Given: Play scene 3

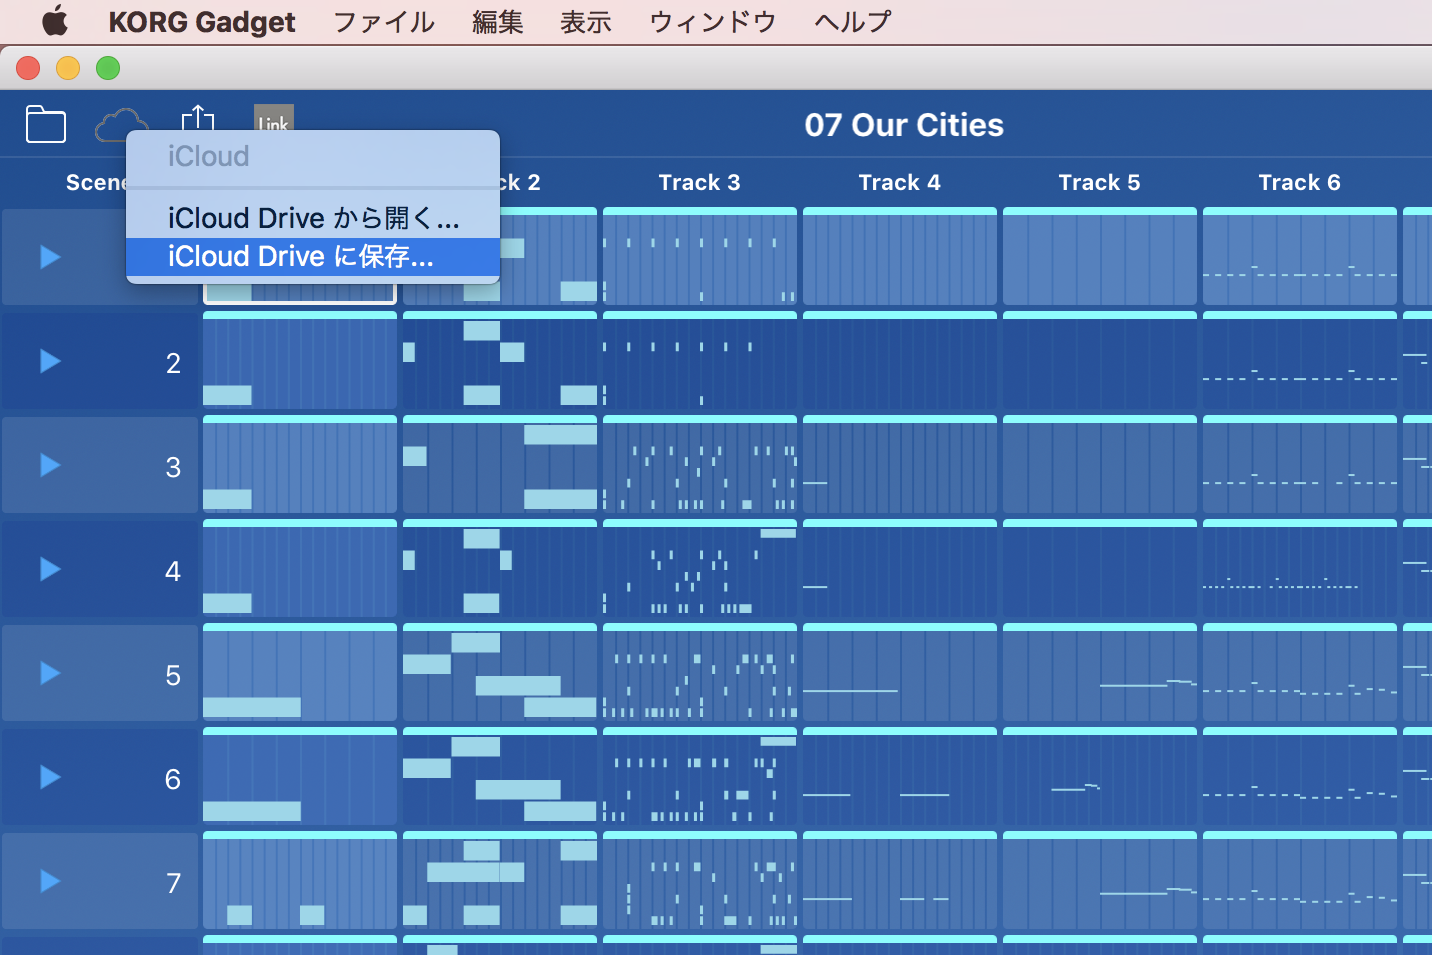Looking at the screenshot, I should pos(50,465).
